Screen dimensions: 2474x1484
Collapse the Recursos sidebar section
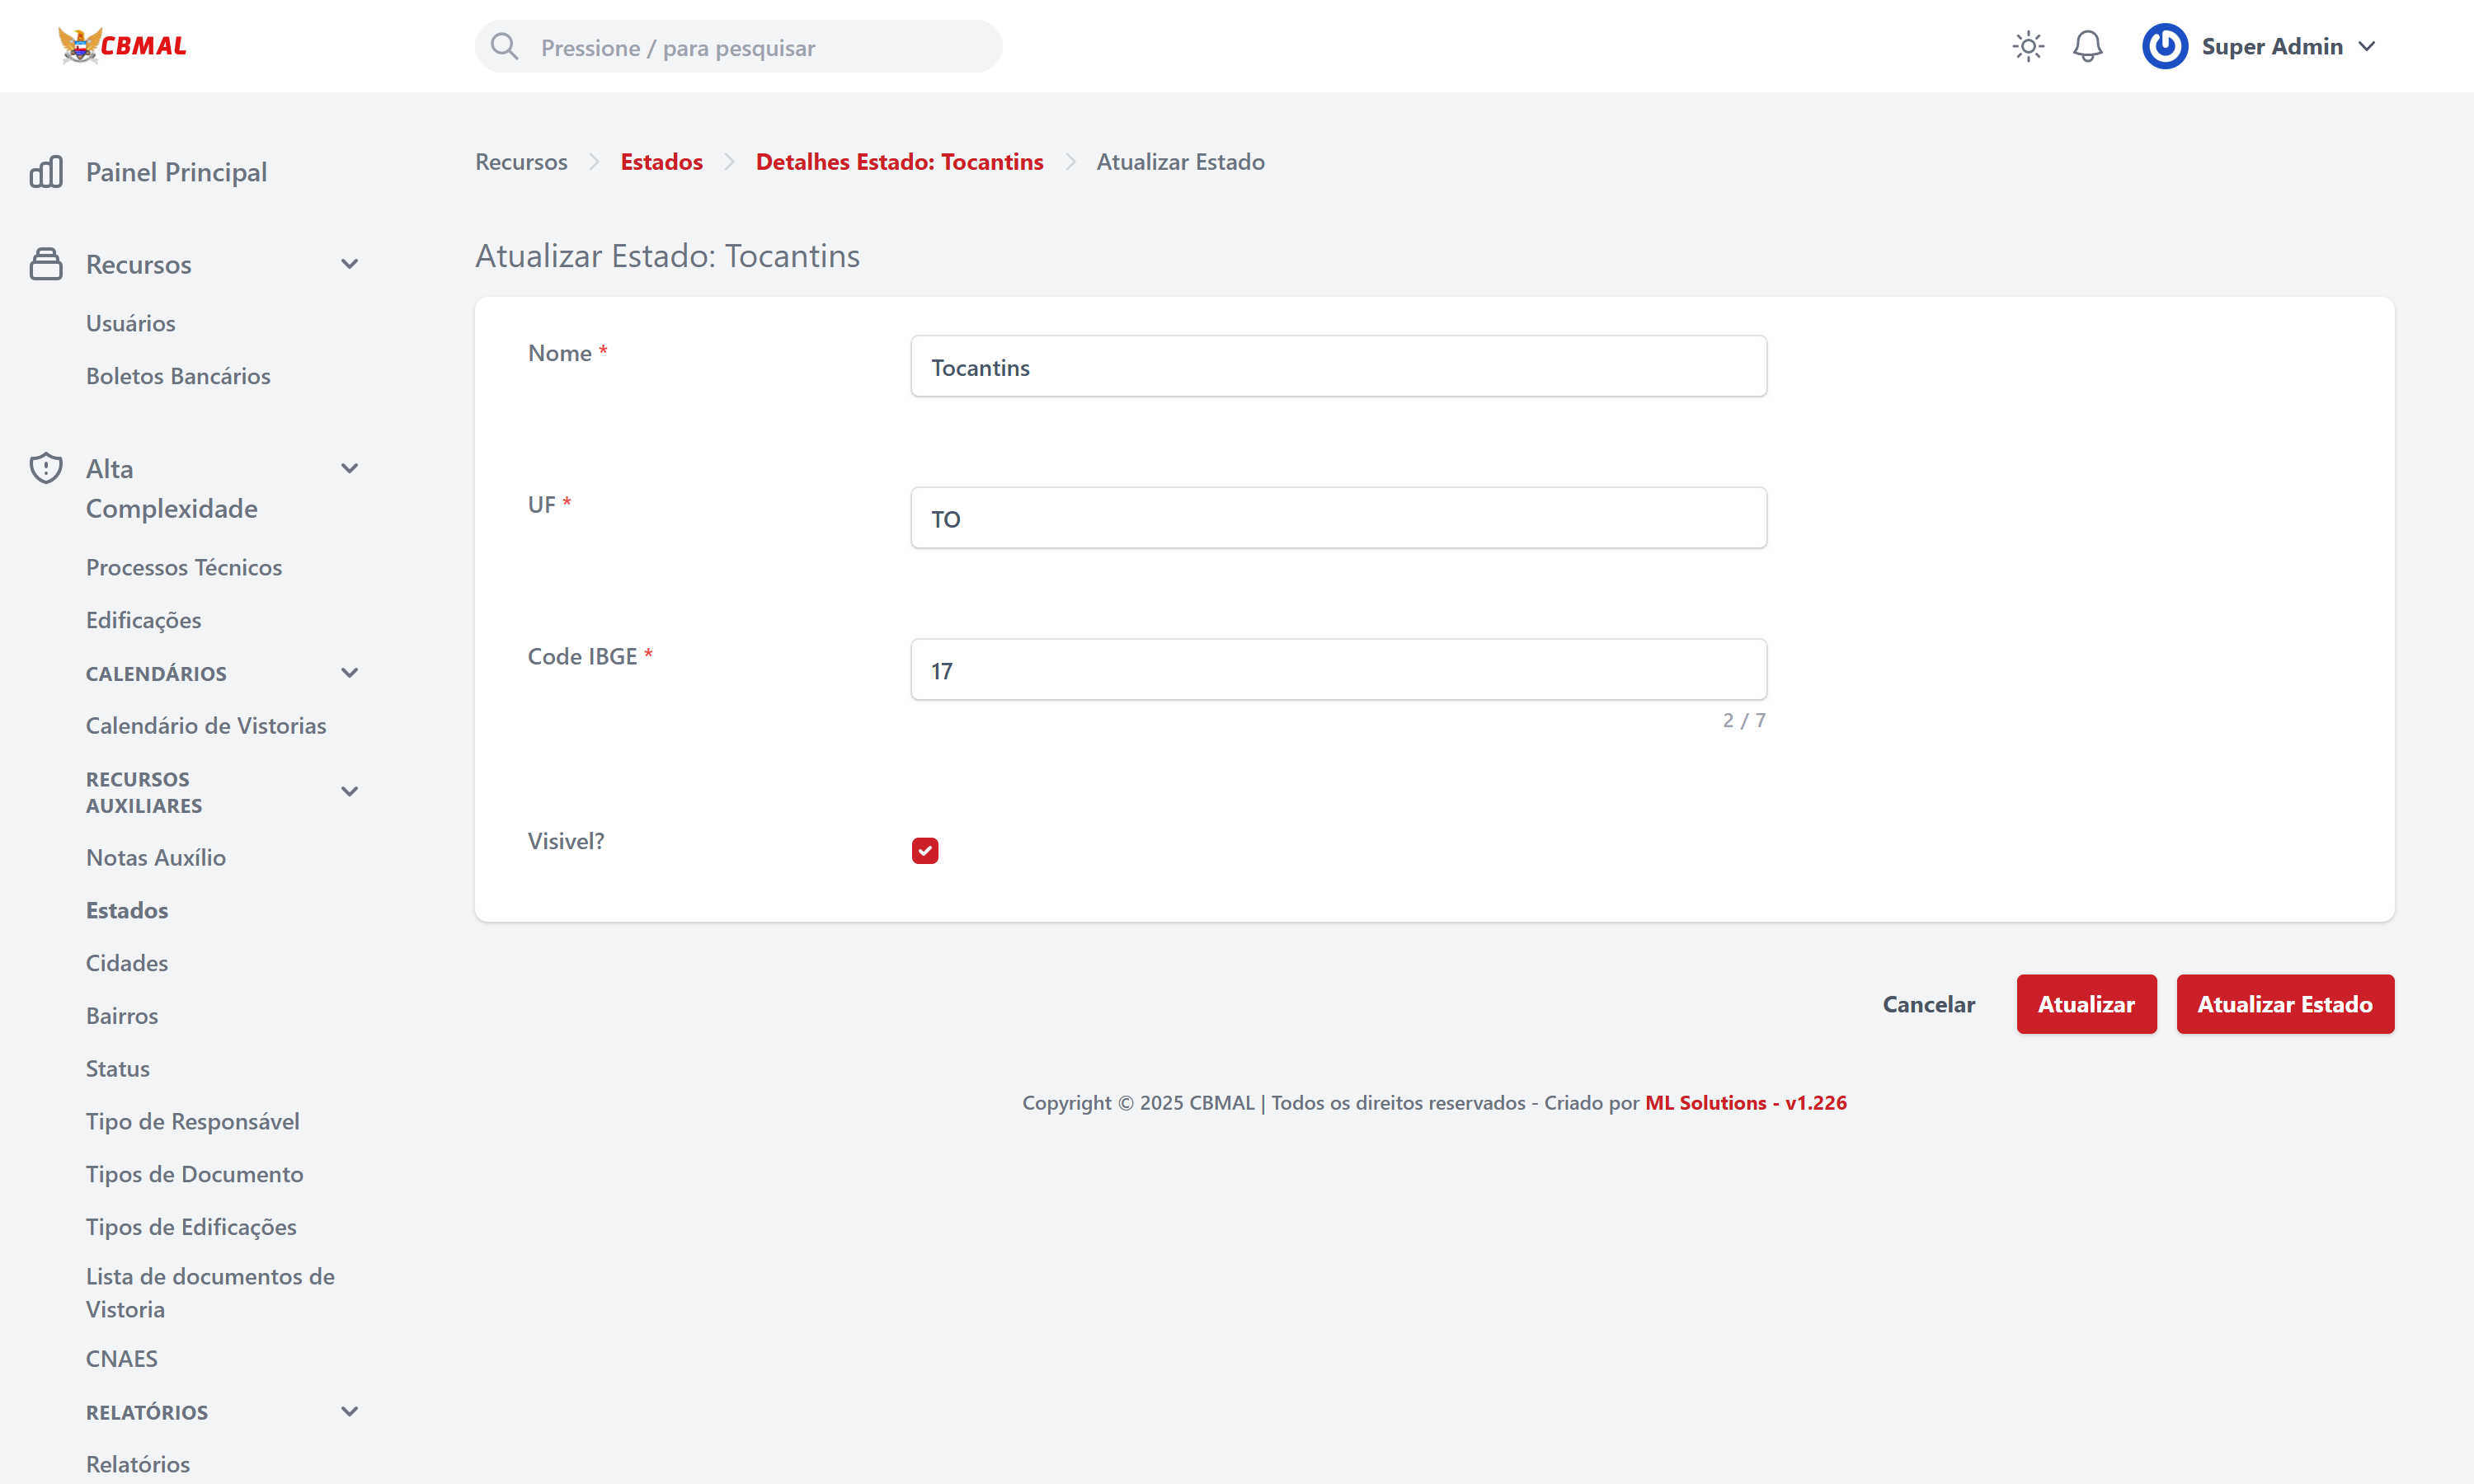coord(349,264)
